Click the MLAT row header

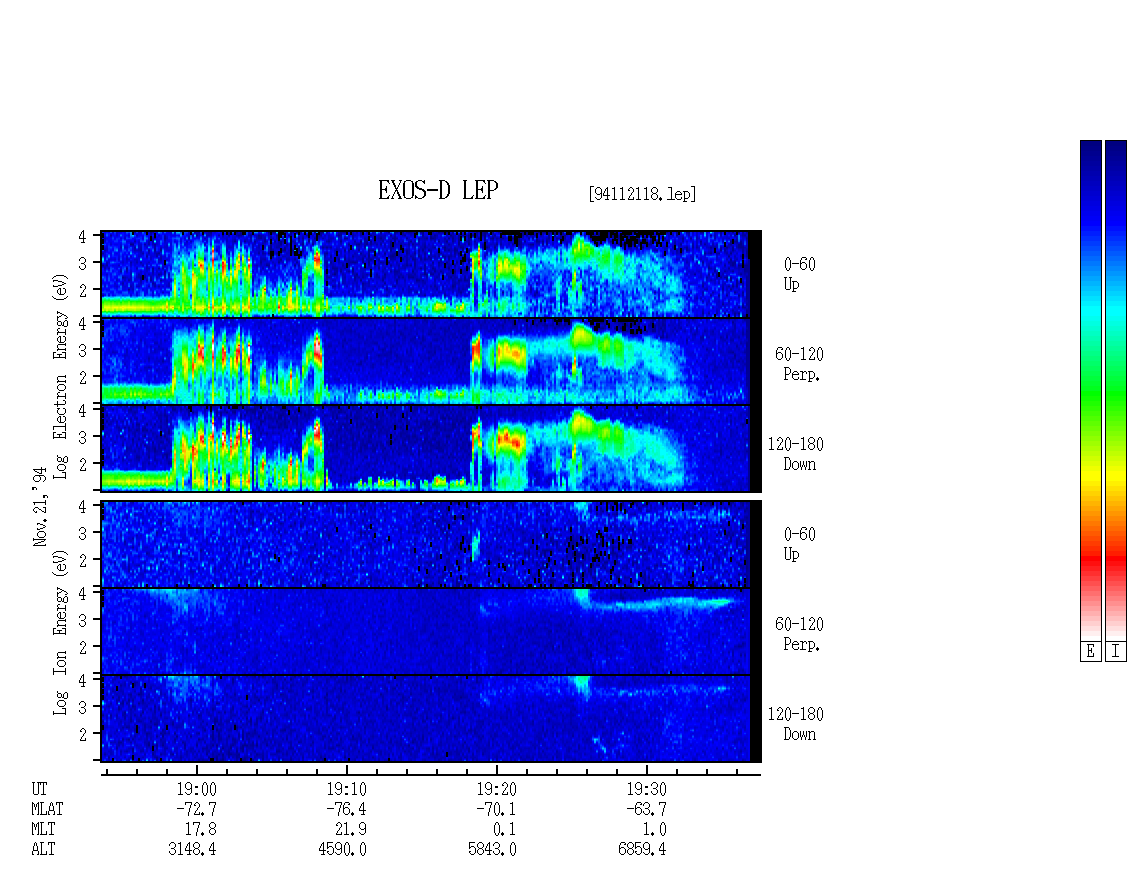47,809
